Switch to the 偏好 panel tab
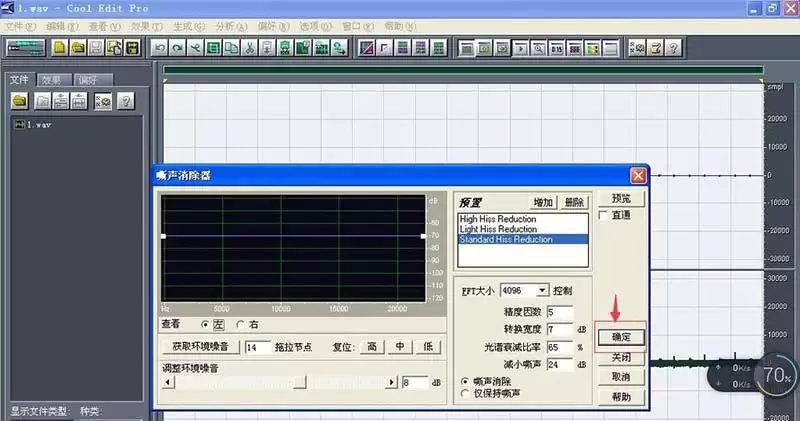 (x=91, y=80)
